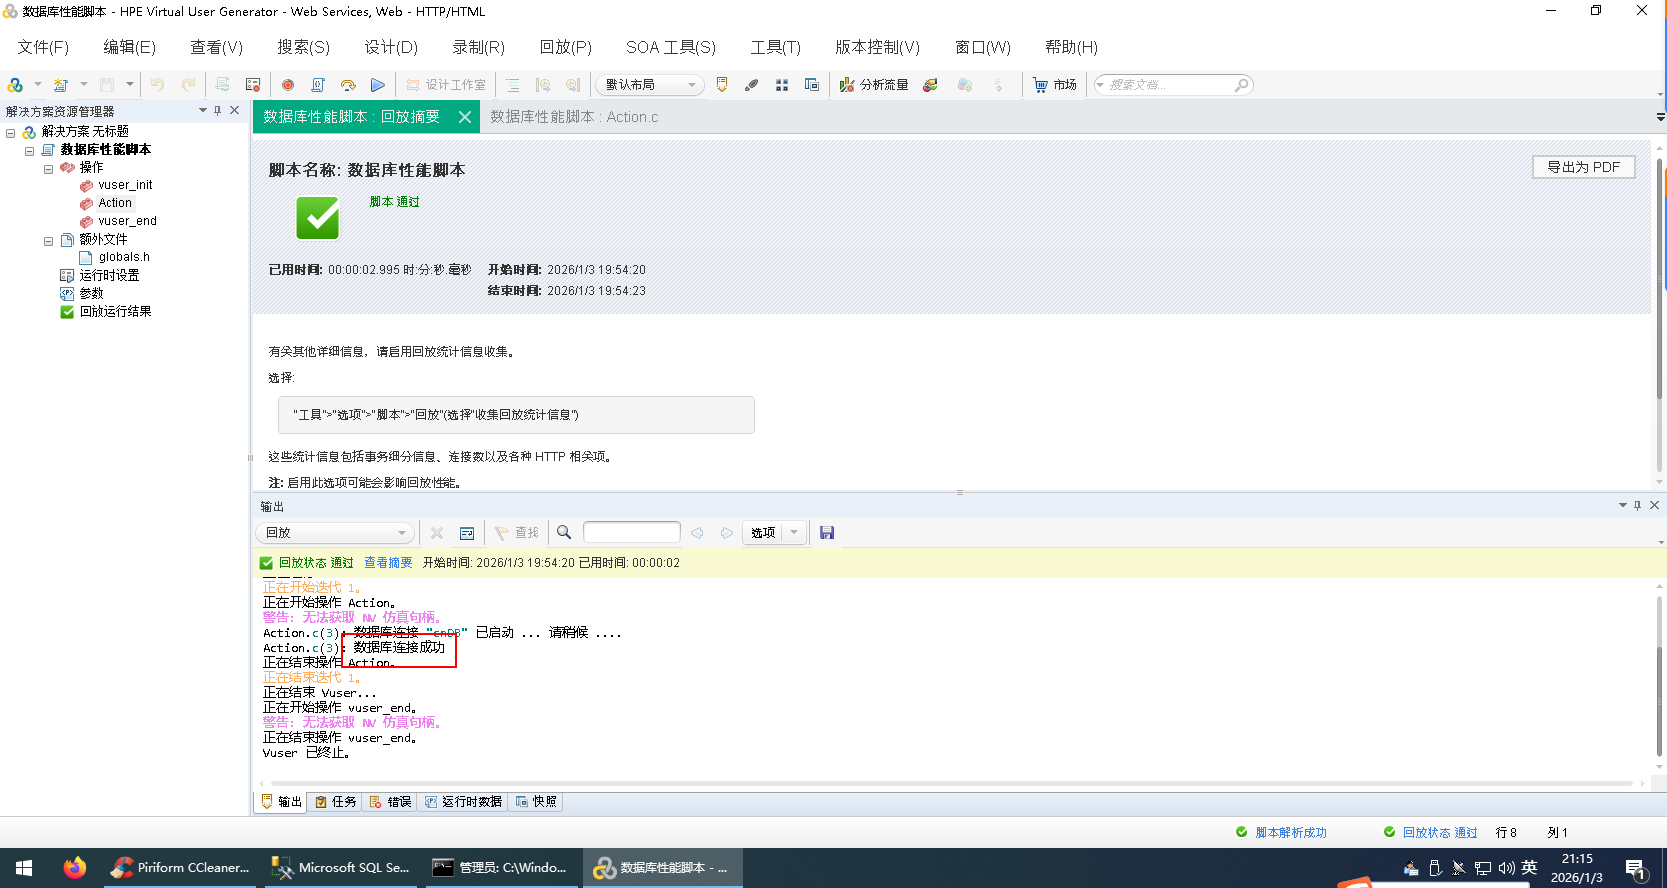
Task: Click the Output panel search text field
Action: (631, 533)
